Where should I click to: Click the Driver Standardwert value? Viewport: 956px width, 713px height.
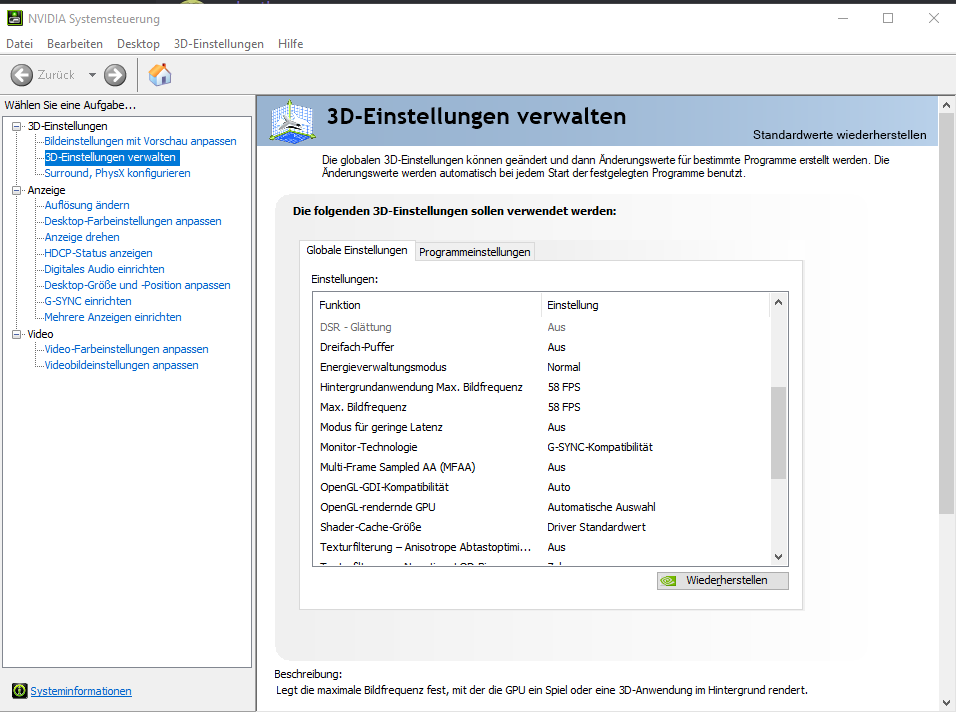click(x=596, y=527)
